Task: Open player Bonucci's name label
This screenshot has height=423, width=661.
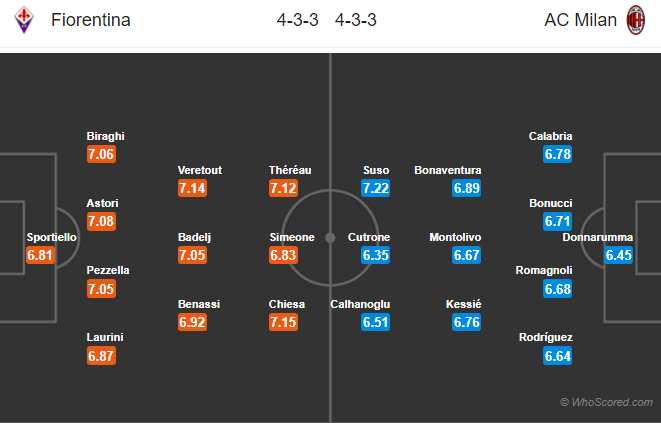Action: pyautogui.click(x=551, y=203)
